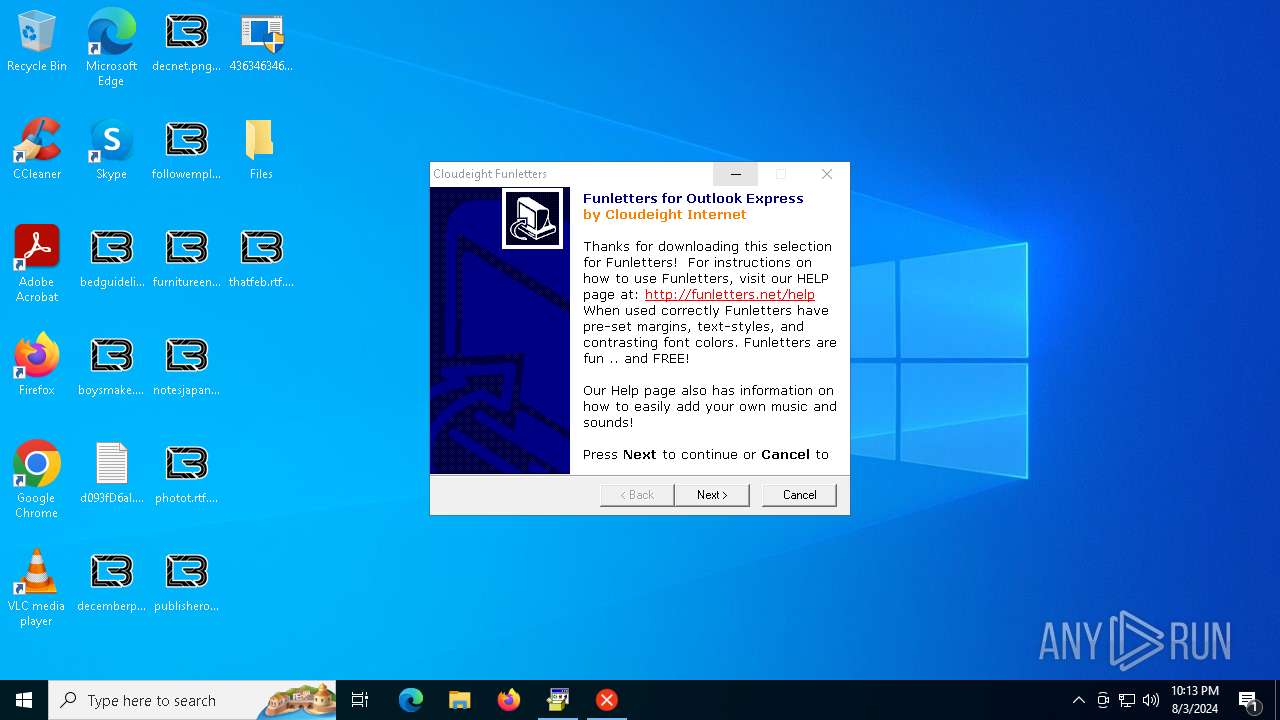
Task: Select CCleaner desktop shortcut
Action: click(37, 150)
